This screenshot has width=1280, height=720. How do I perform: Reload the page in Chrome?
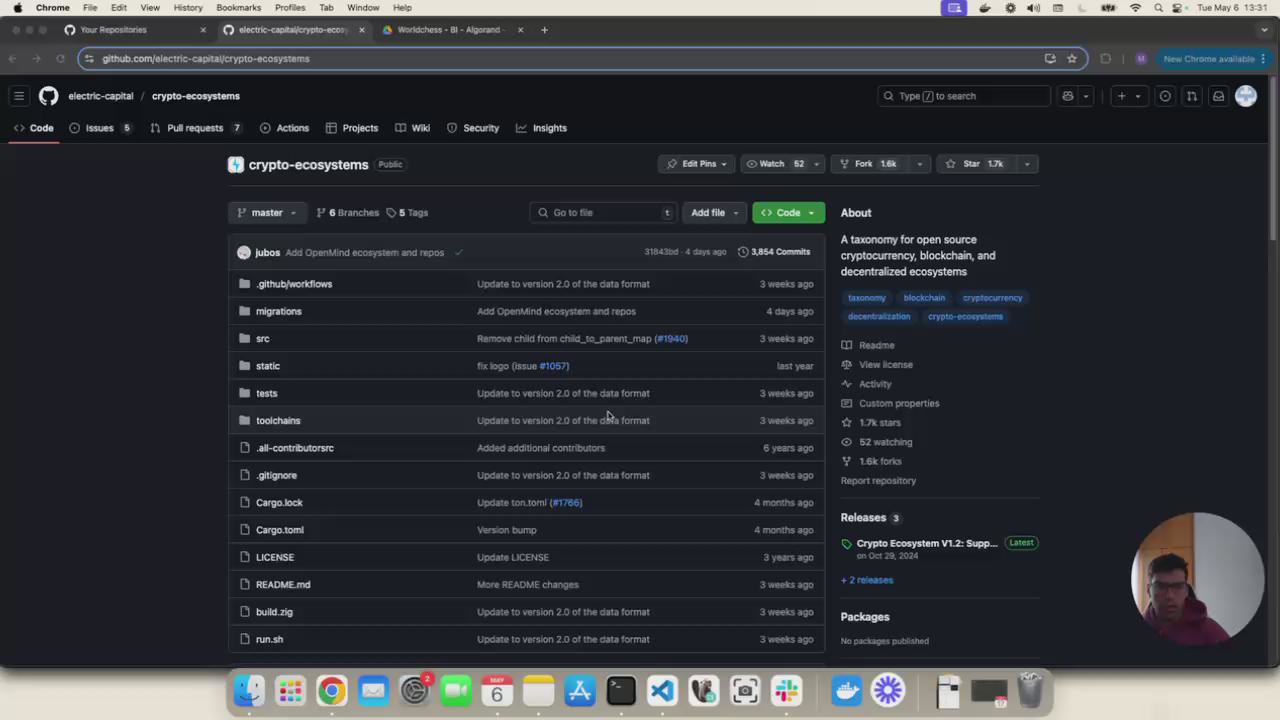(x=60, y=59)
